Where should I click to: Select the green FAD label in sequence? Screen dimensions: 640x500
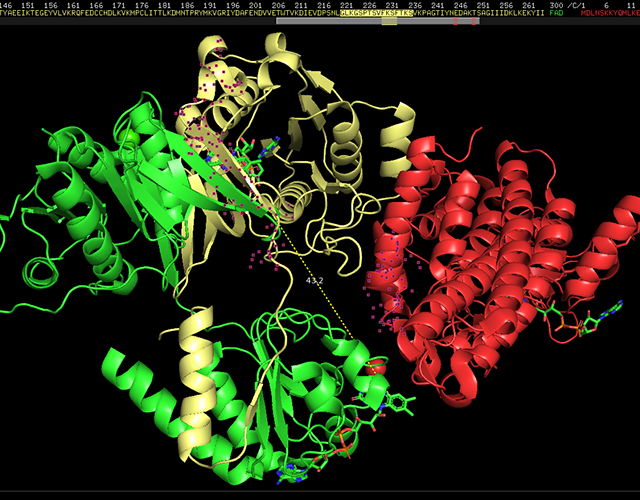pyautogui.click(x=556, y=14)
